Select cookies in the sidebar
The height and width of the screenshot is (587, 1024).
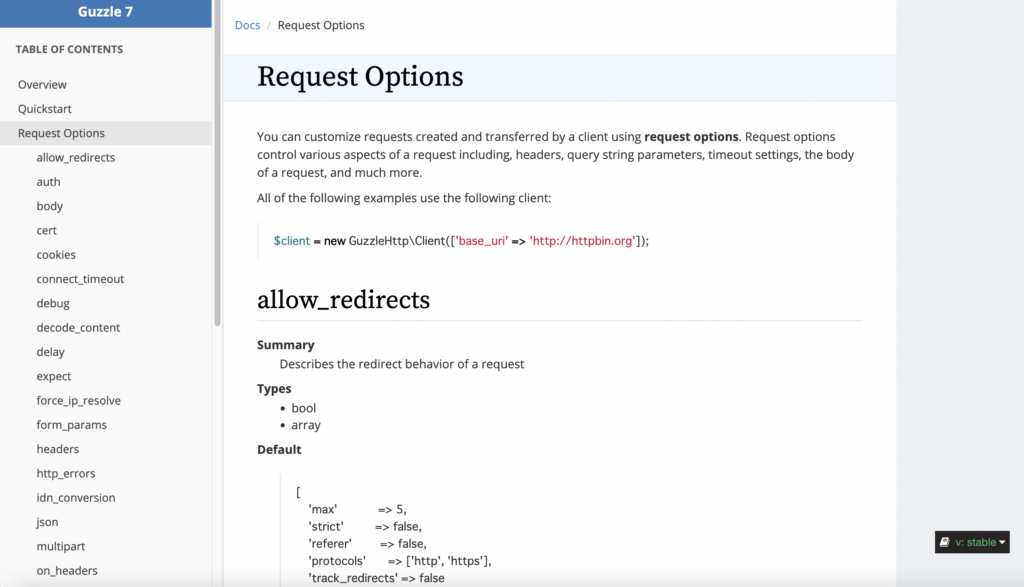(56, 255)
